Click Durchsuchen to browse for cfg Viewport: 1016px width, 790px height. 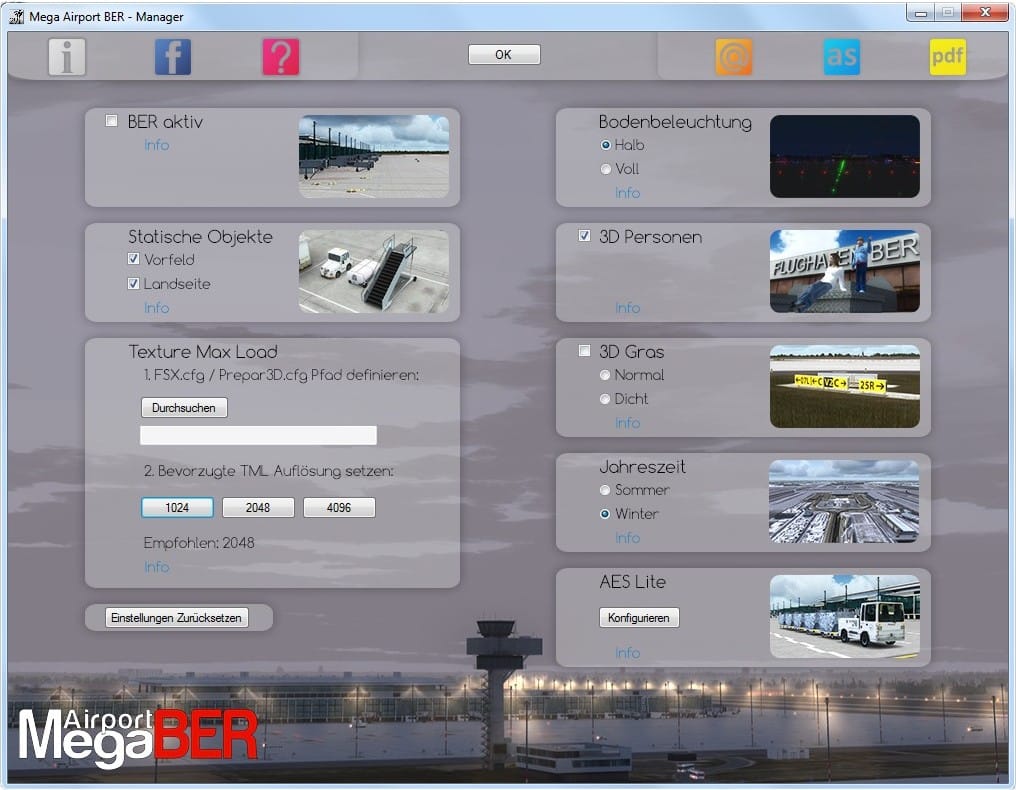pos(184,408)
